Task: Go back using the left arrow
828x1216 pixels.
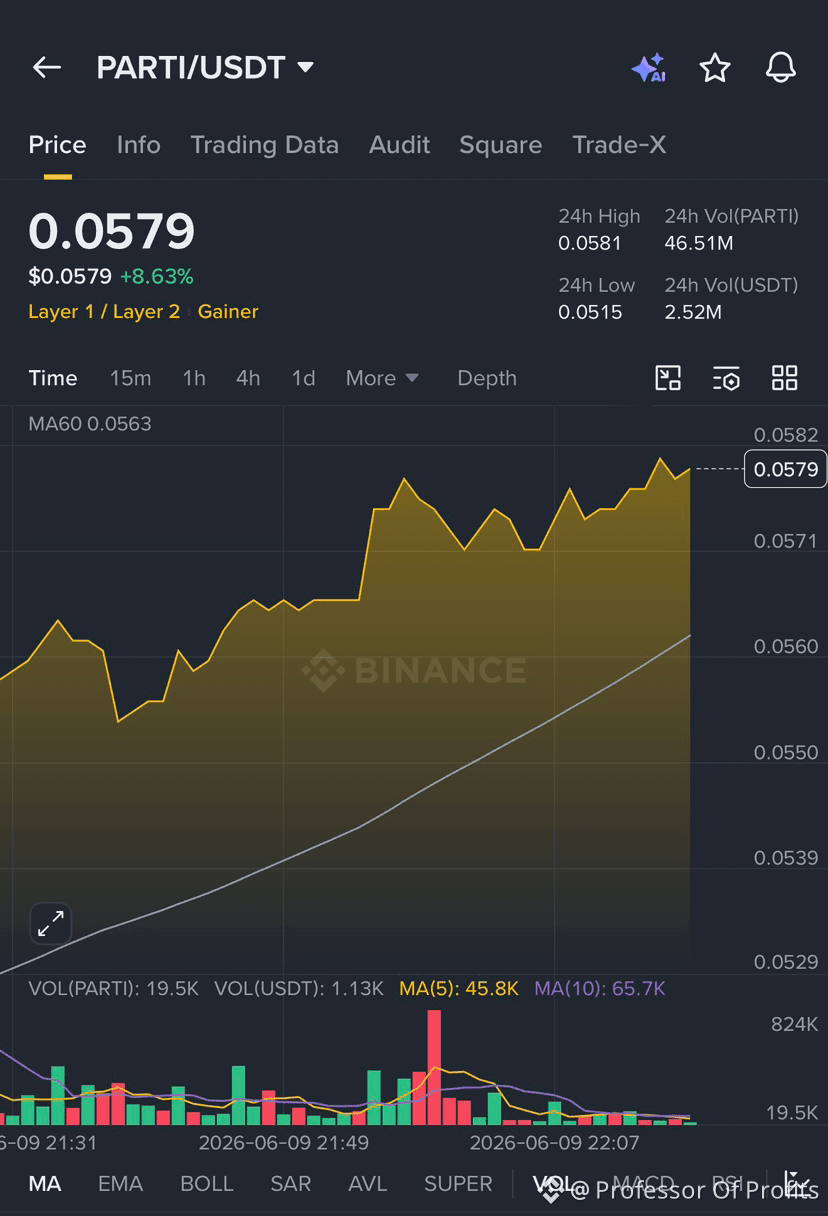Action: pyautogui.click(x=47, y=68)
